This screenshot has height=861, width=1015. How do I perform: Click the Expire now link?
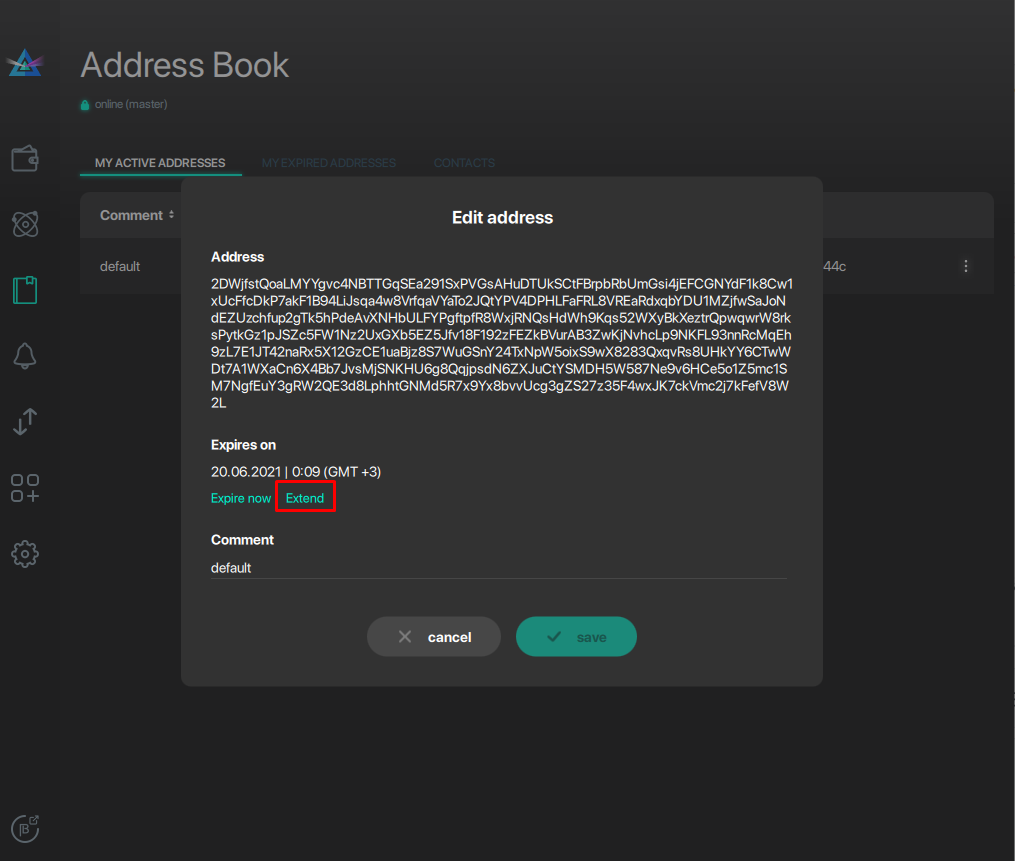(x=240, y=497)
